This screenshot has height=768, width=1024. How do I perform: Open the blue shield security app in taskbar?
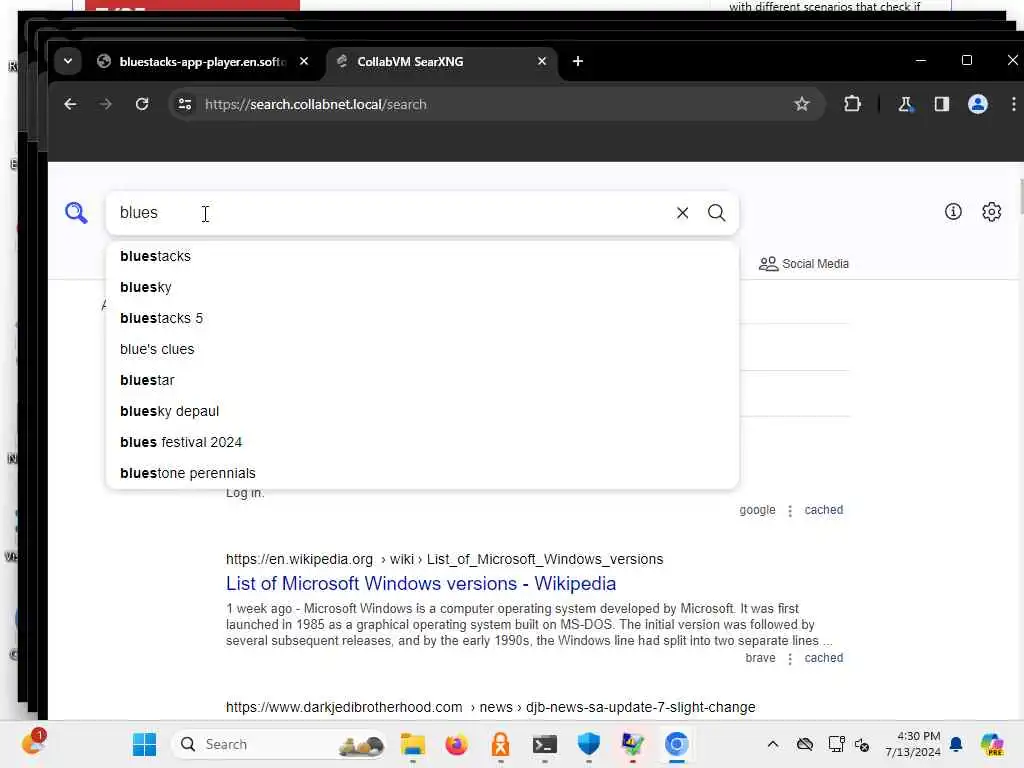coord(588,744)
